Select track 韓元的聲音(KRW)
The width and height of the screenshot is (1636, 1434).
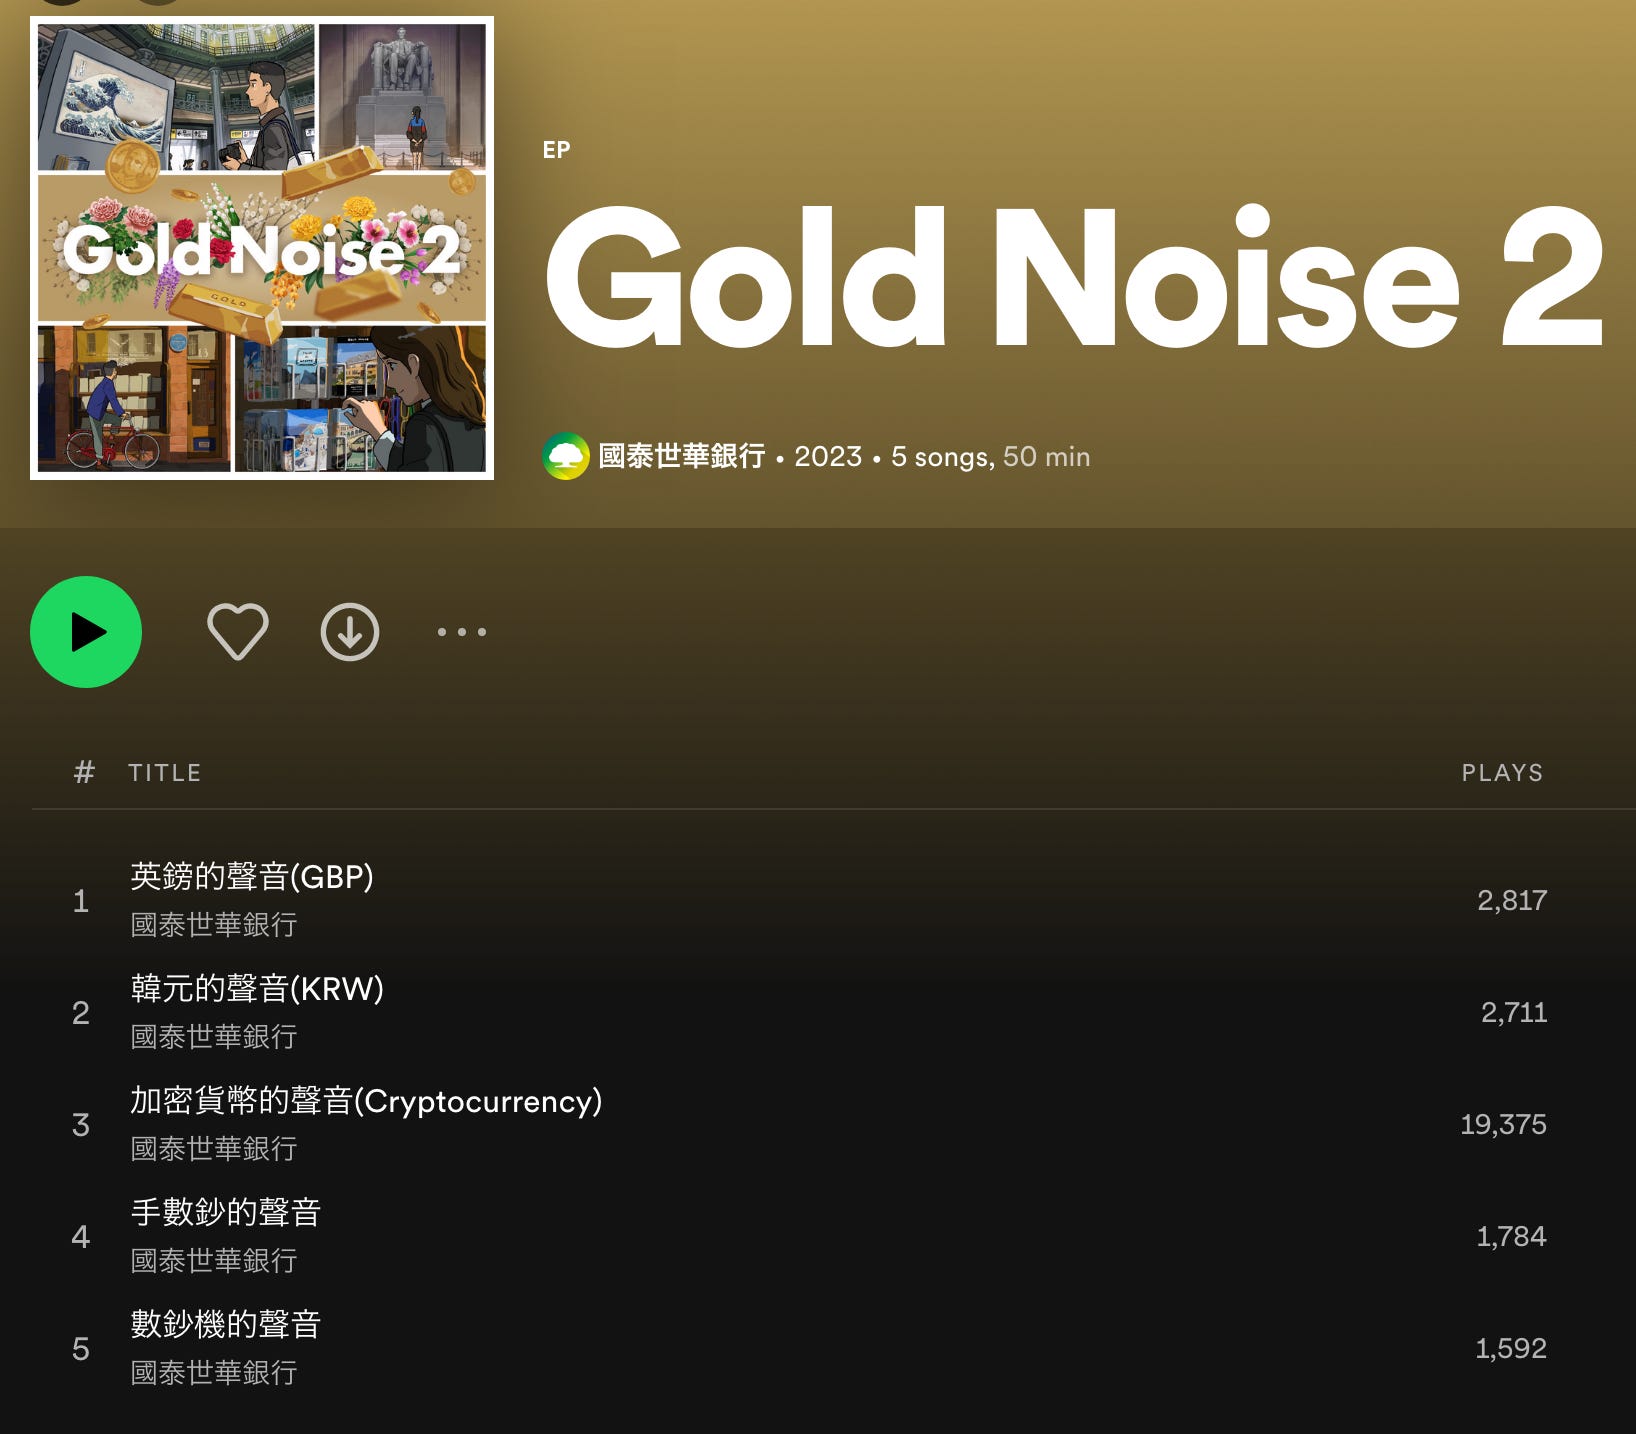pos(257,989)
